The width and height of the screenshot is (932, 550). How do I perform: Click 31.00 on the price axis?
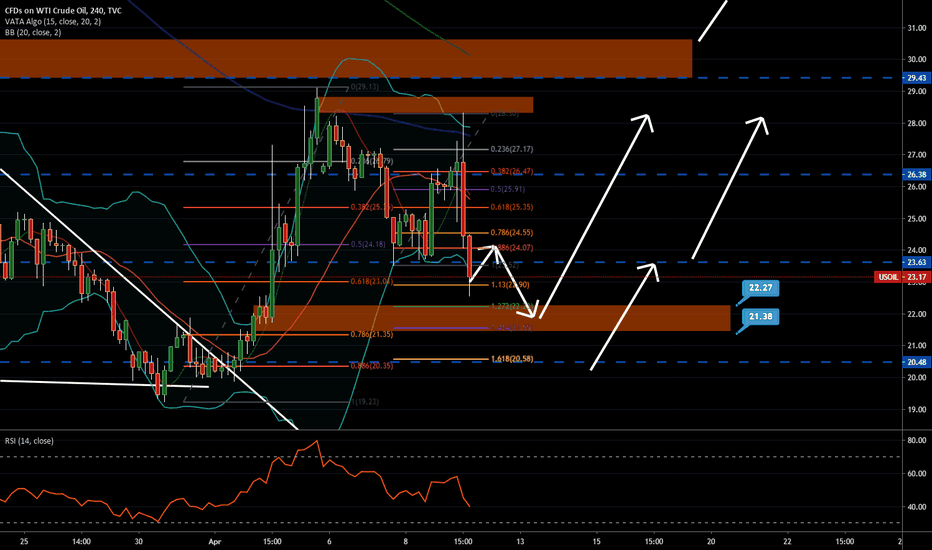coord(917,28)
